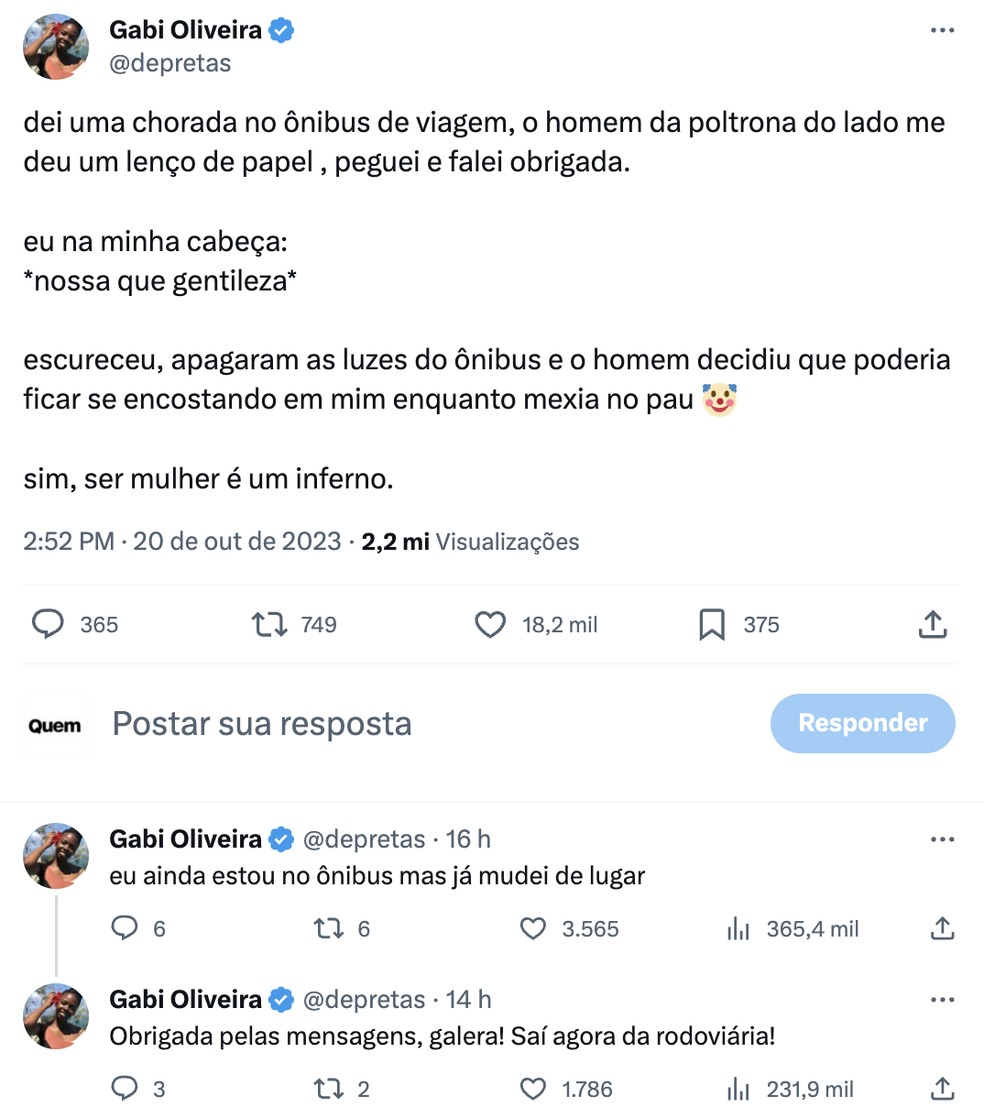Click the Quem avatar next to the reply box

tap(55, 723)
